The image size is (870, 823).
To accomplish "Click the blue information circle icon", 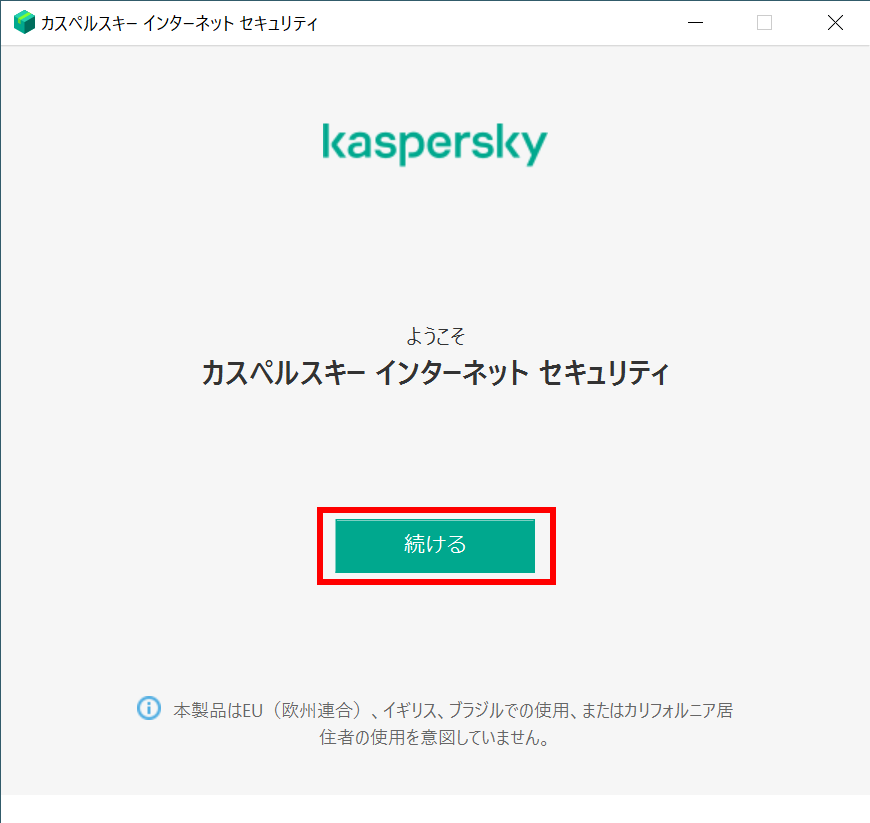I will pyautogui.click(x=149, y=708).
